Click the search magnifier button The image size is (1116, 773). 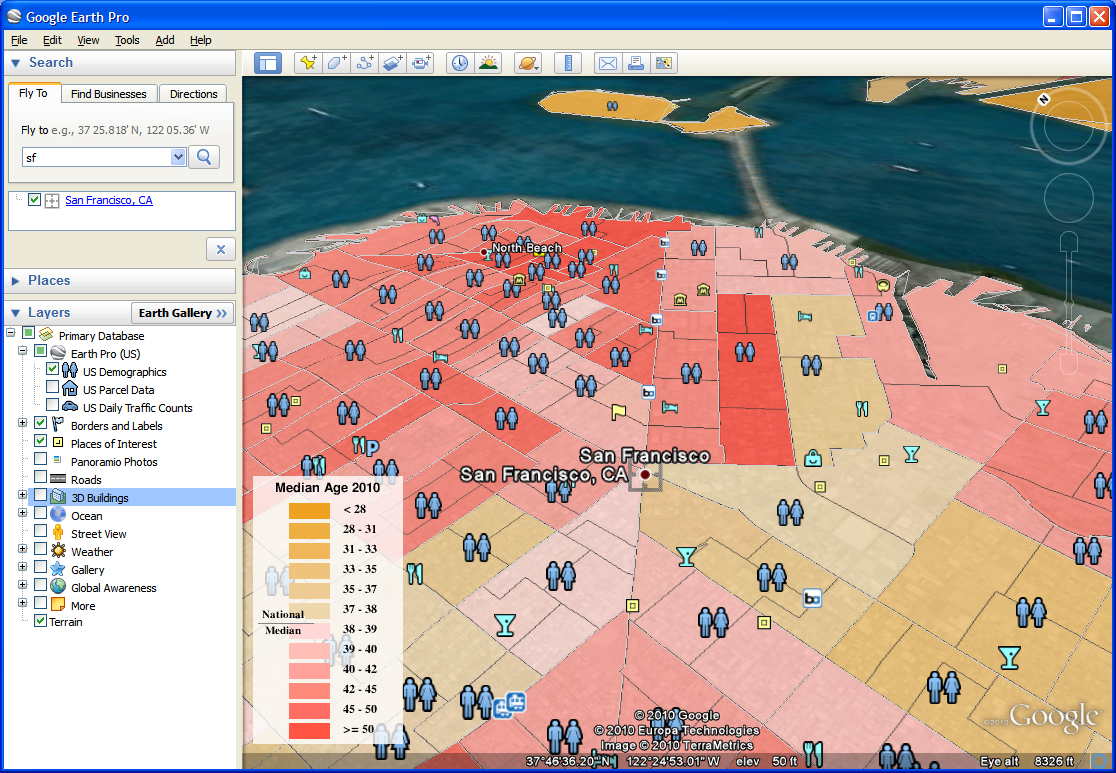pyautogui.click(x=204, y=157)
